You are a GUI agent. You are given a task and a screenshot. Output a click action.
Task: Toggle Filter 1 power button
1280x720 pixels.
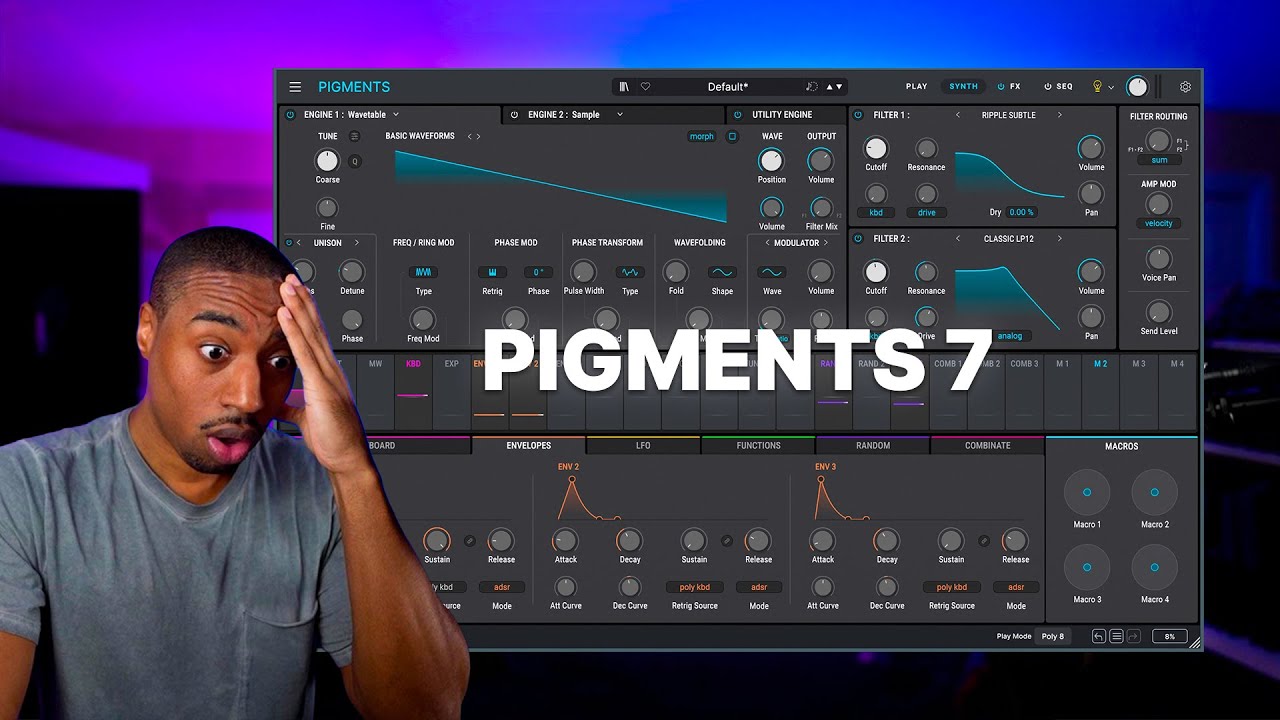tap(858, 115)
